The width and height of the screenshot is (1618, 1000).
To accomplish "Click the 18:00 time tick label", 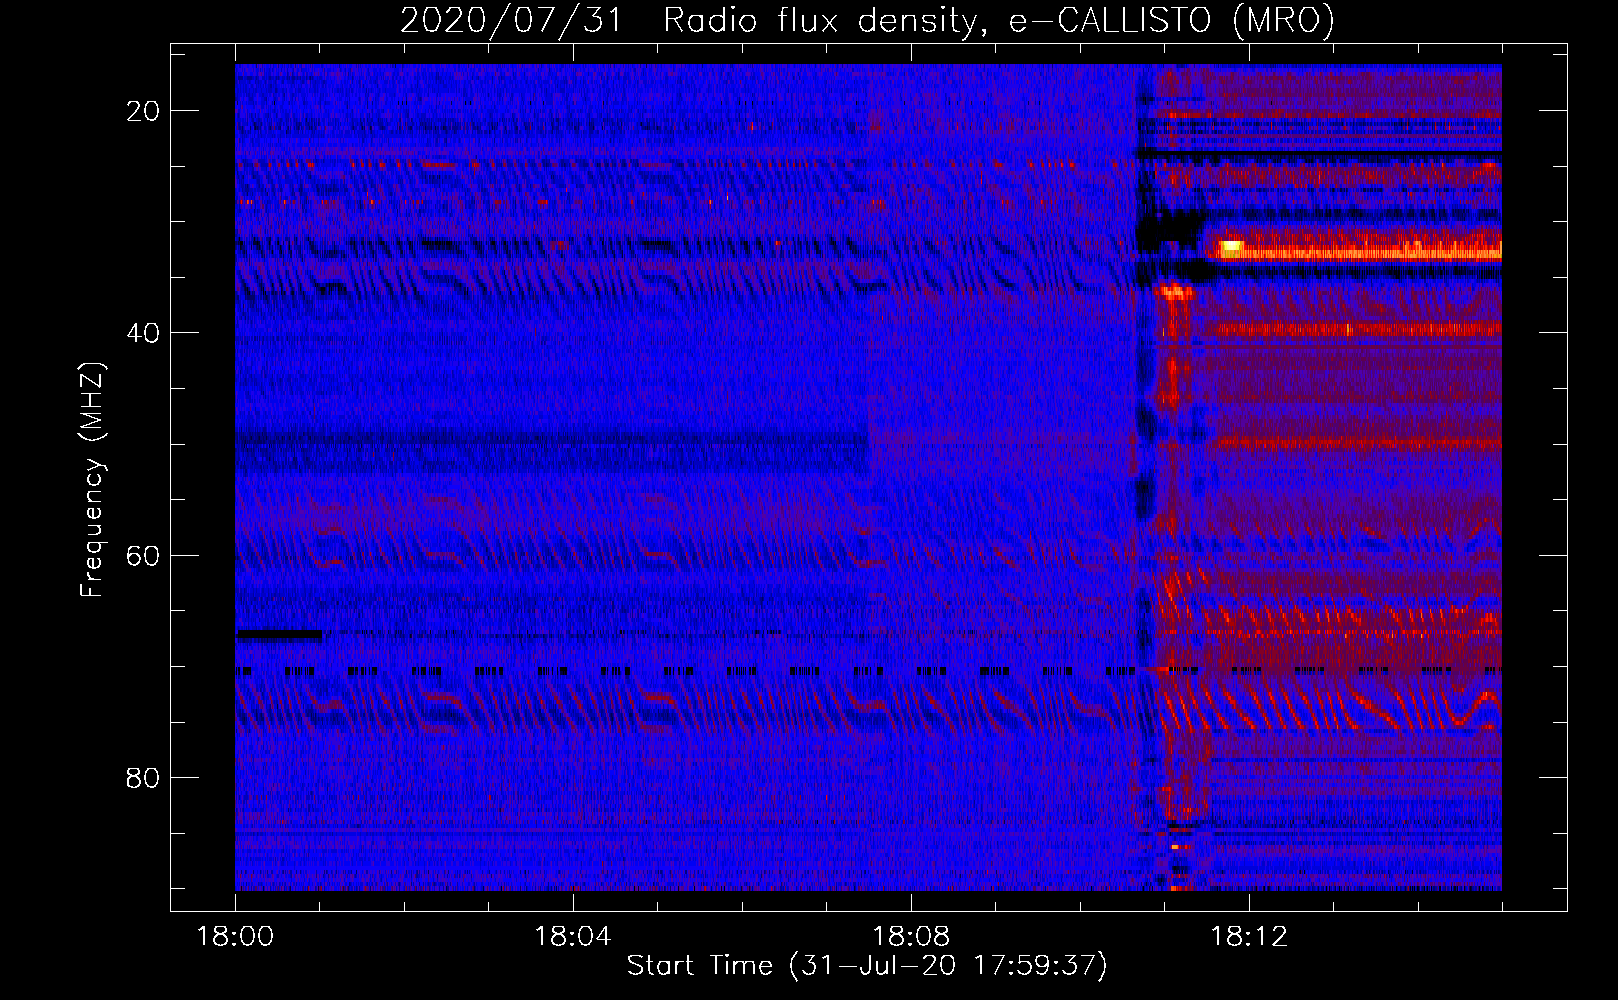I will coord(235,936).
